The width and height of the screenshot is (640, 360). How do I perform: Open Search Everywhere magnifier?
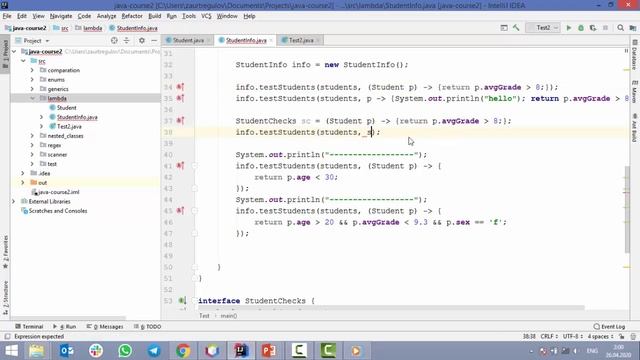coord(620,28)
